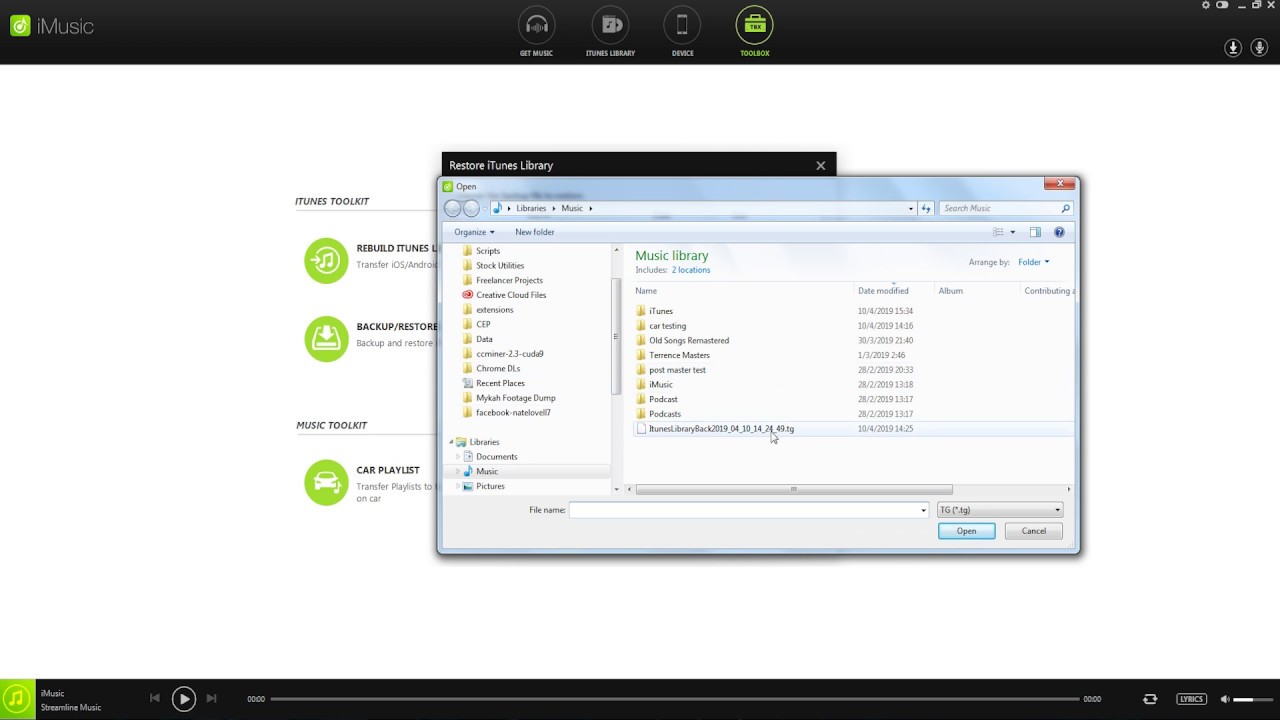The width and height of the screenshot is (1280, 720).
Task: Open the record microphone icon
Action: tap(1260, 48)
